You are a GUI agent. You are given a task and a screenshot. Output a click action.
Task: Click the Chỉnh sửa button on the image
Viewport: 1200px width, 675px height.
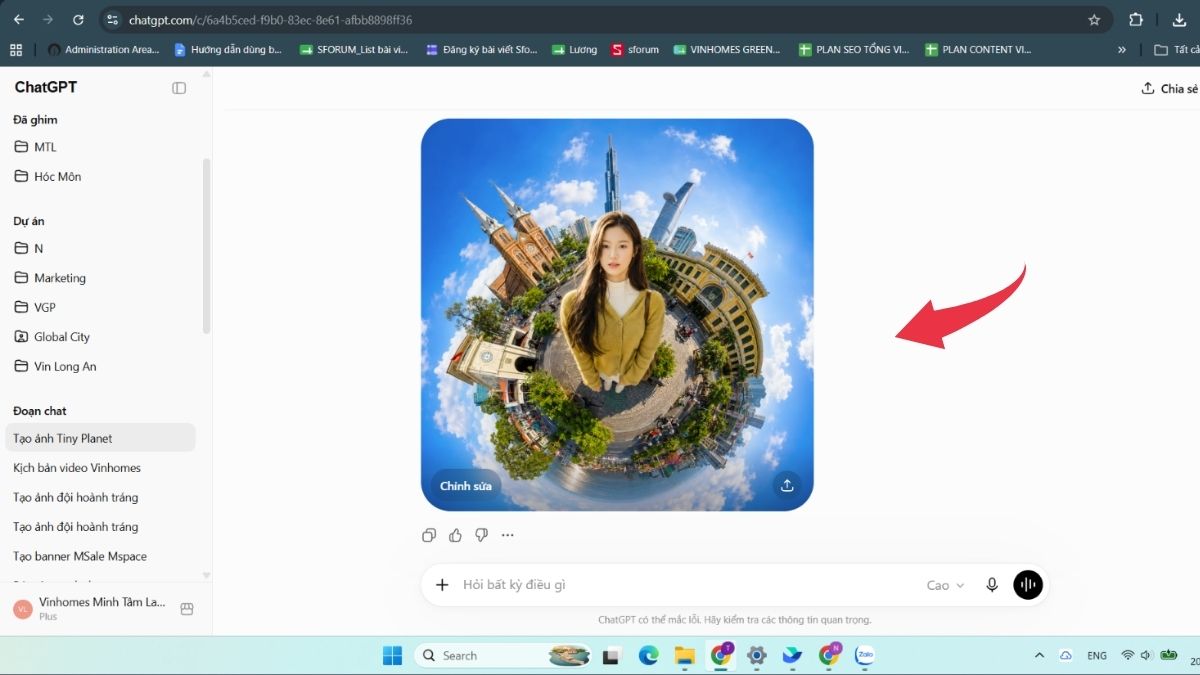(x=466, y=486)
